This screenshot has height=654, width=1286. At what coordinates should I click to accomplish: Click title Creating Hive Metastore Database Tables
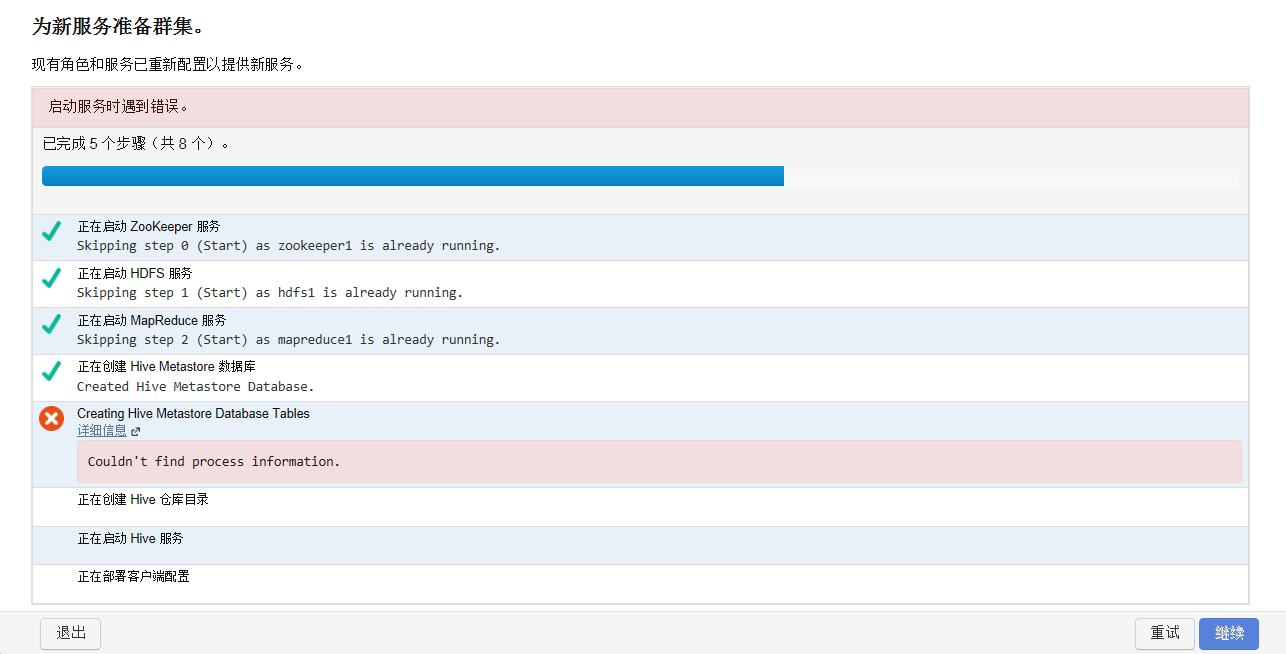click(x=194, y=414)
